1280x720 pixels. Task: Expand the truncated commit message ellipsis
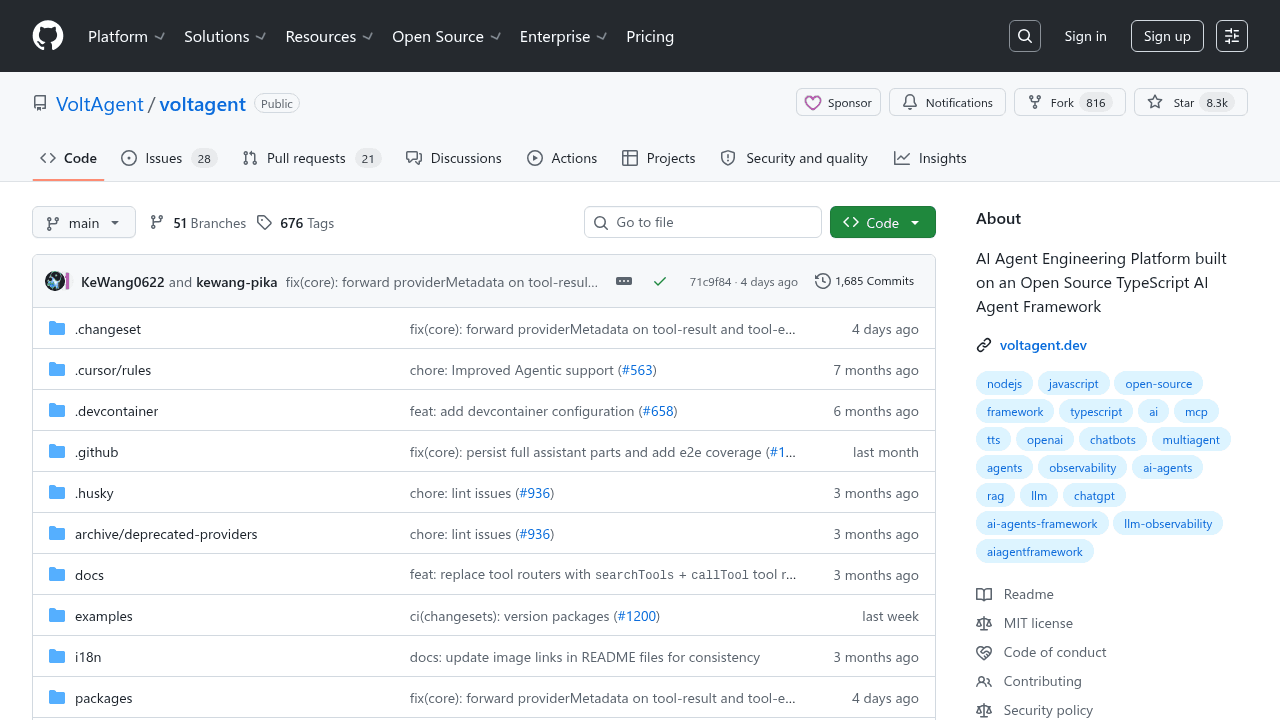point(624,281)
